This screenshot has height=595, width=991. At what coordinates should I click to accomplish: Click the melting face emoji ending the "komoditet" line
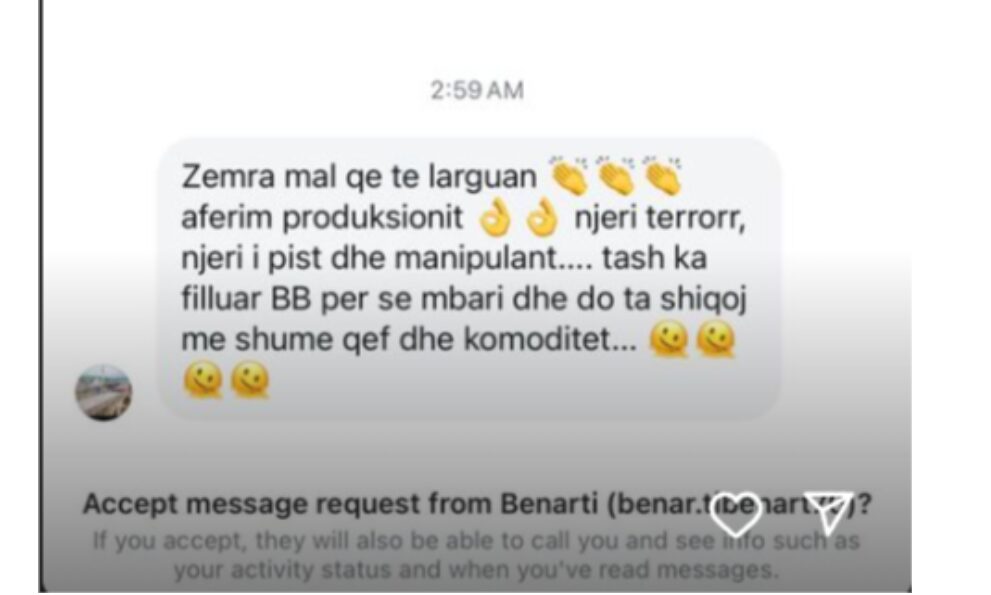coord(716,340)
